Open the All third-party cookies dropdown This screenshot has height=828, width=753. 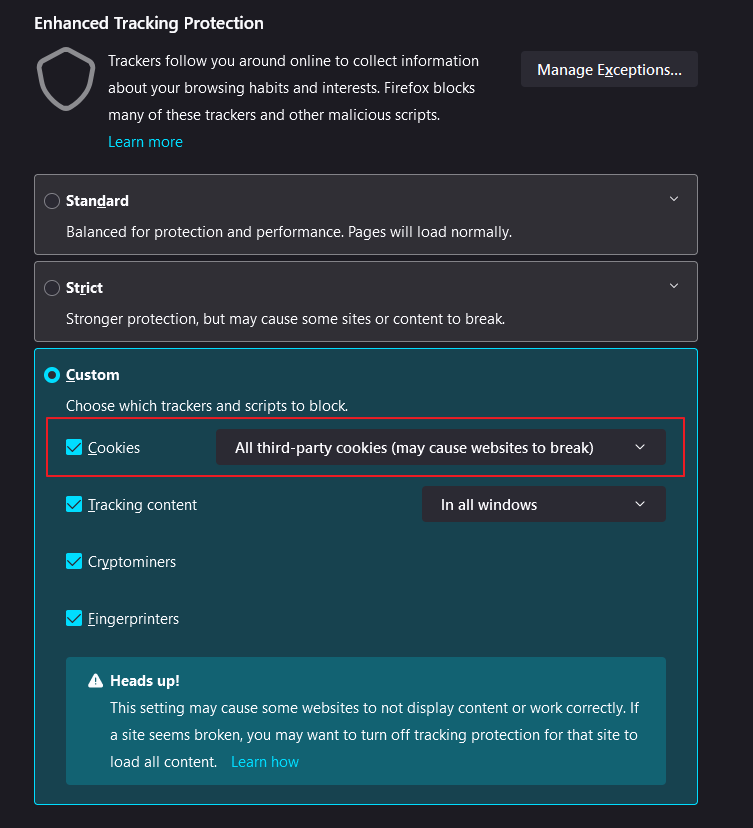pos(440,447)
